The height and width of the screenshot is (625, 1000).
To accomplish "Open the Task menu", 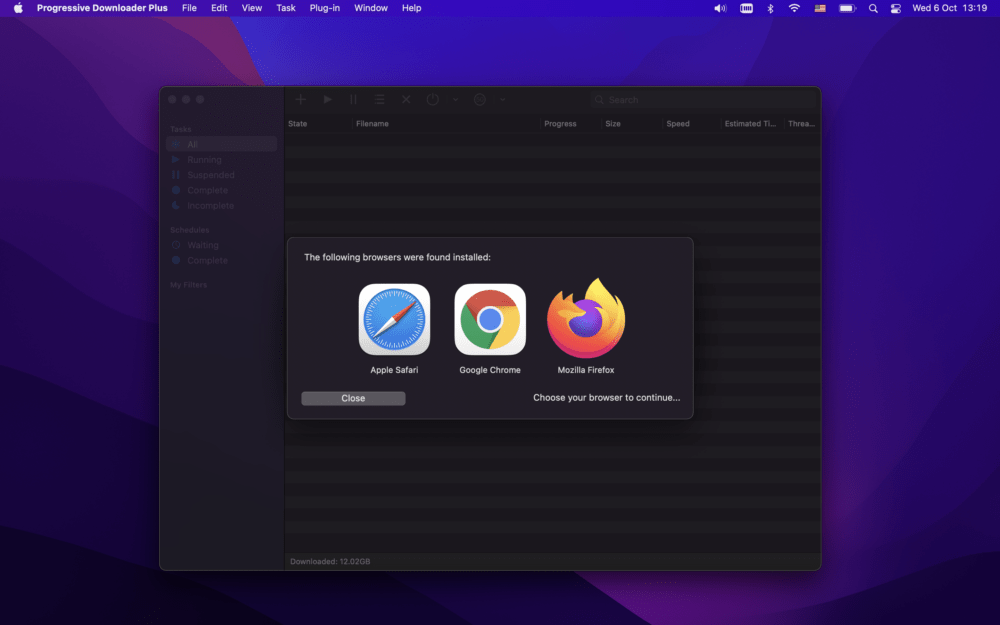I will 286,8.
